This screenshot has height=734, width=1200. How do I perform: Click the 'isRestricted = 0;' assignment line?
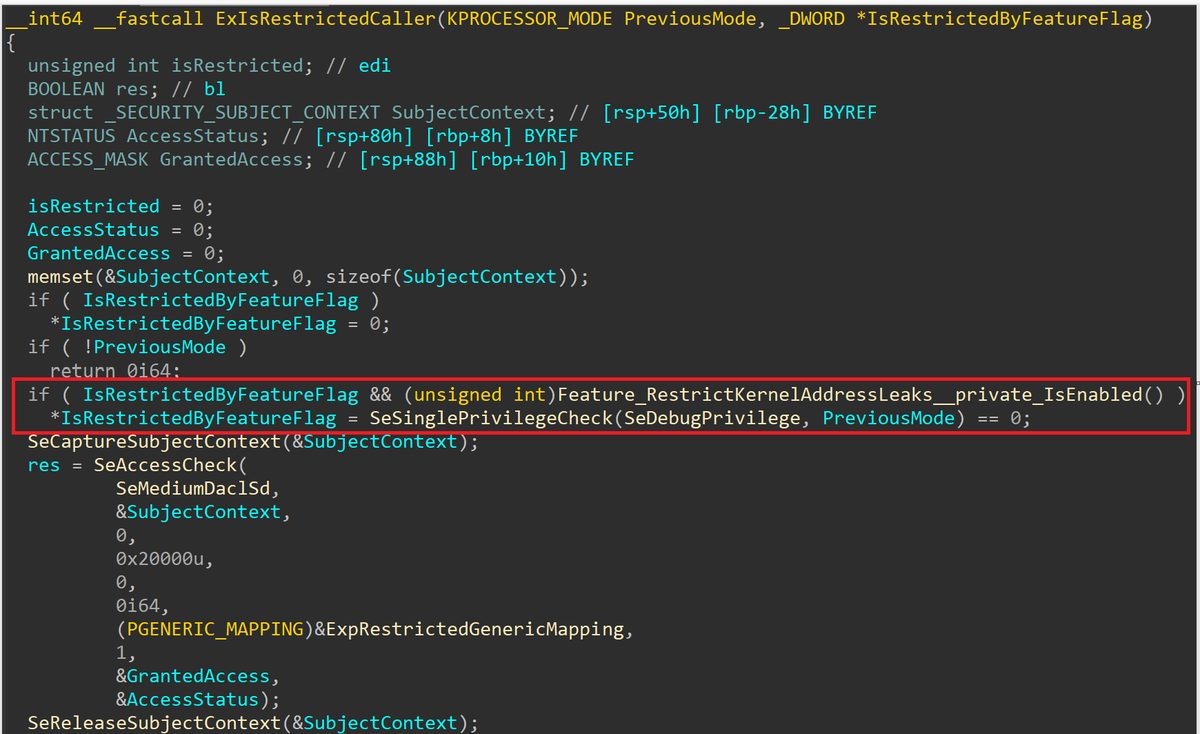(x=120, y=206)
